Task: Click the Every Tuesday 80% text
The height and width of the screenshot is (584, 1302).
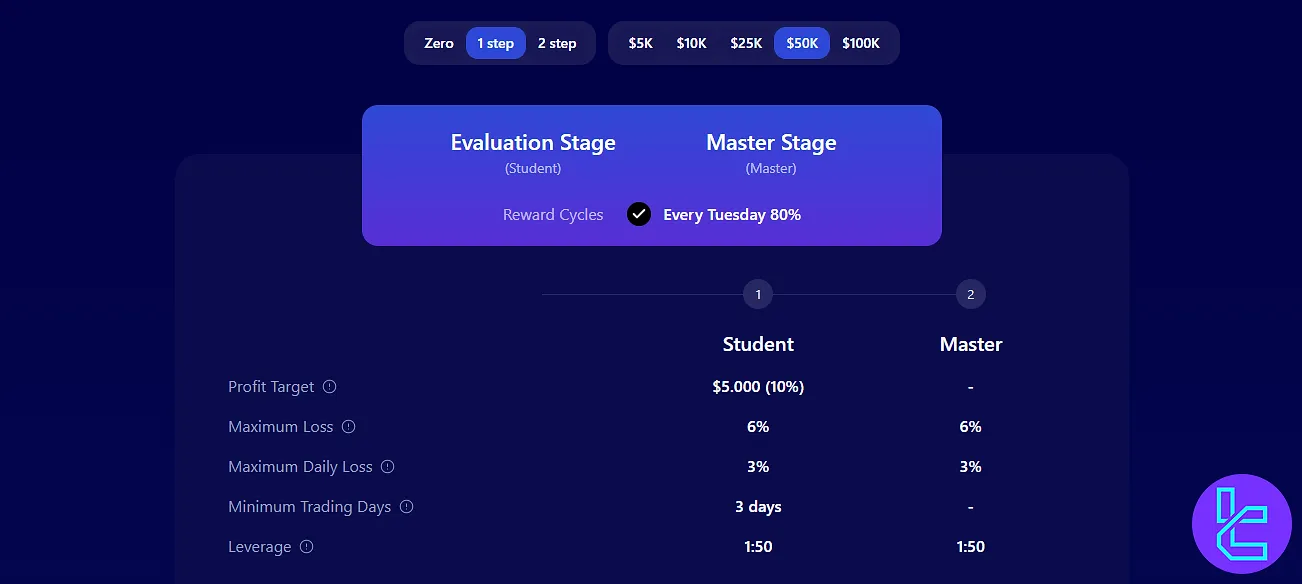Action: (732, 215)
